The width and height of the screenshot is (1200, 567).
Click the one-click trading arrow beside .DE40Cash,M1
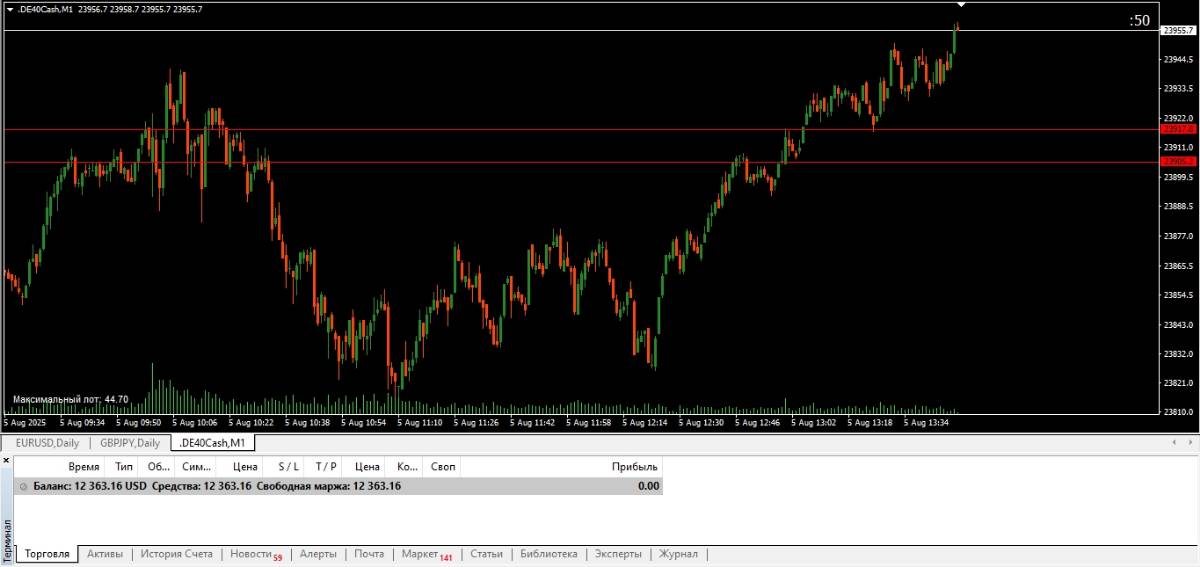[x=10, y=10]
